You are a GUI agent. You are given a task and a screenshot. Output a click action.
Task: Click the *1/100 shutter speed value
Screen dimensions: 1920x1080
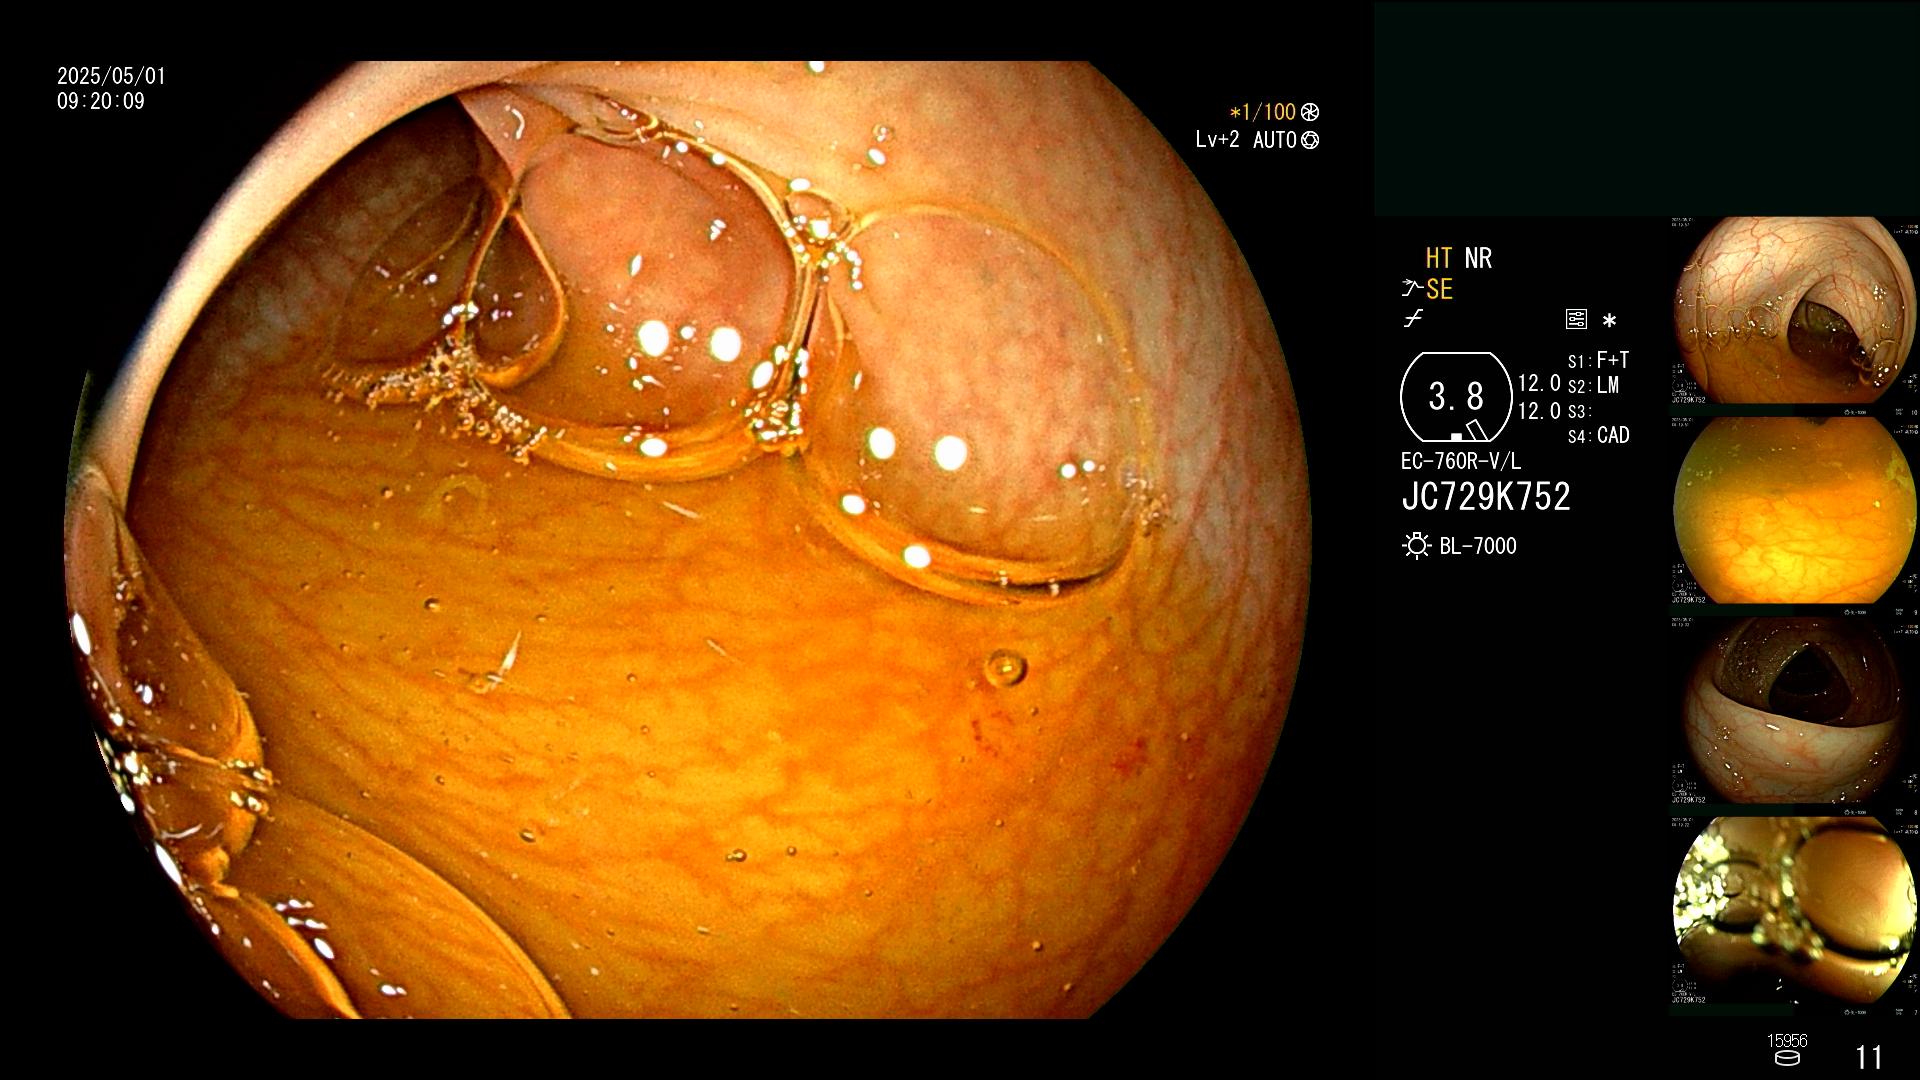click(x=1262, y=112)
